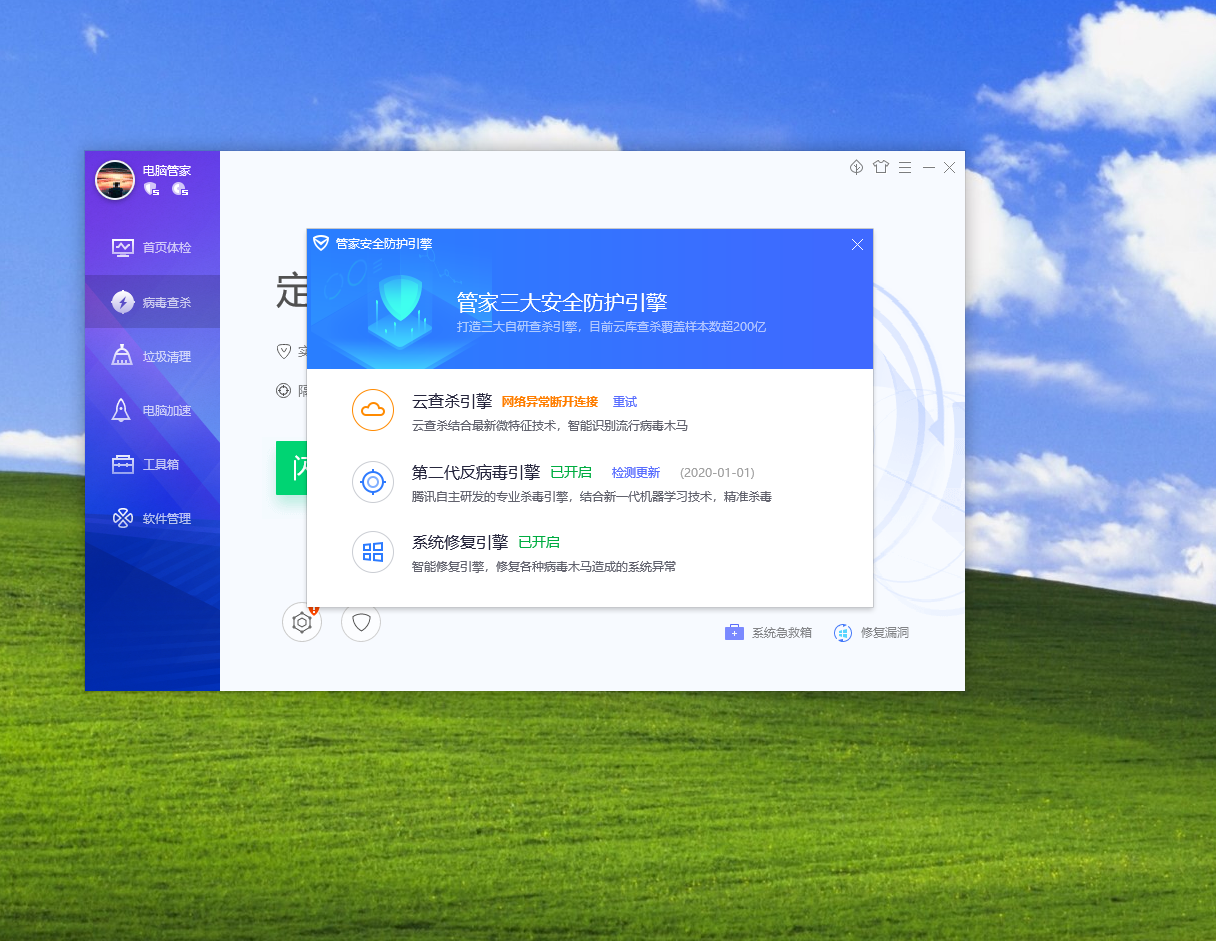Click the 系统修复引擎 title
The image size is (1216, 941).
460,543
